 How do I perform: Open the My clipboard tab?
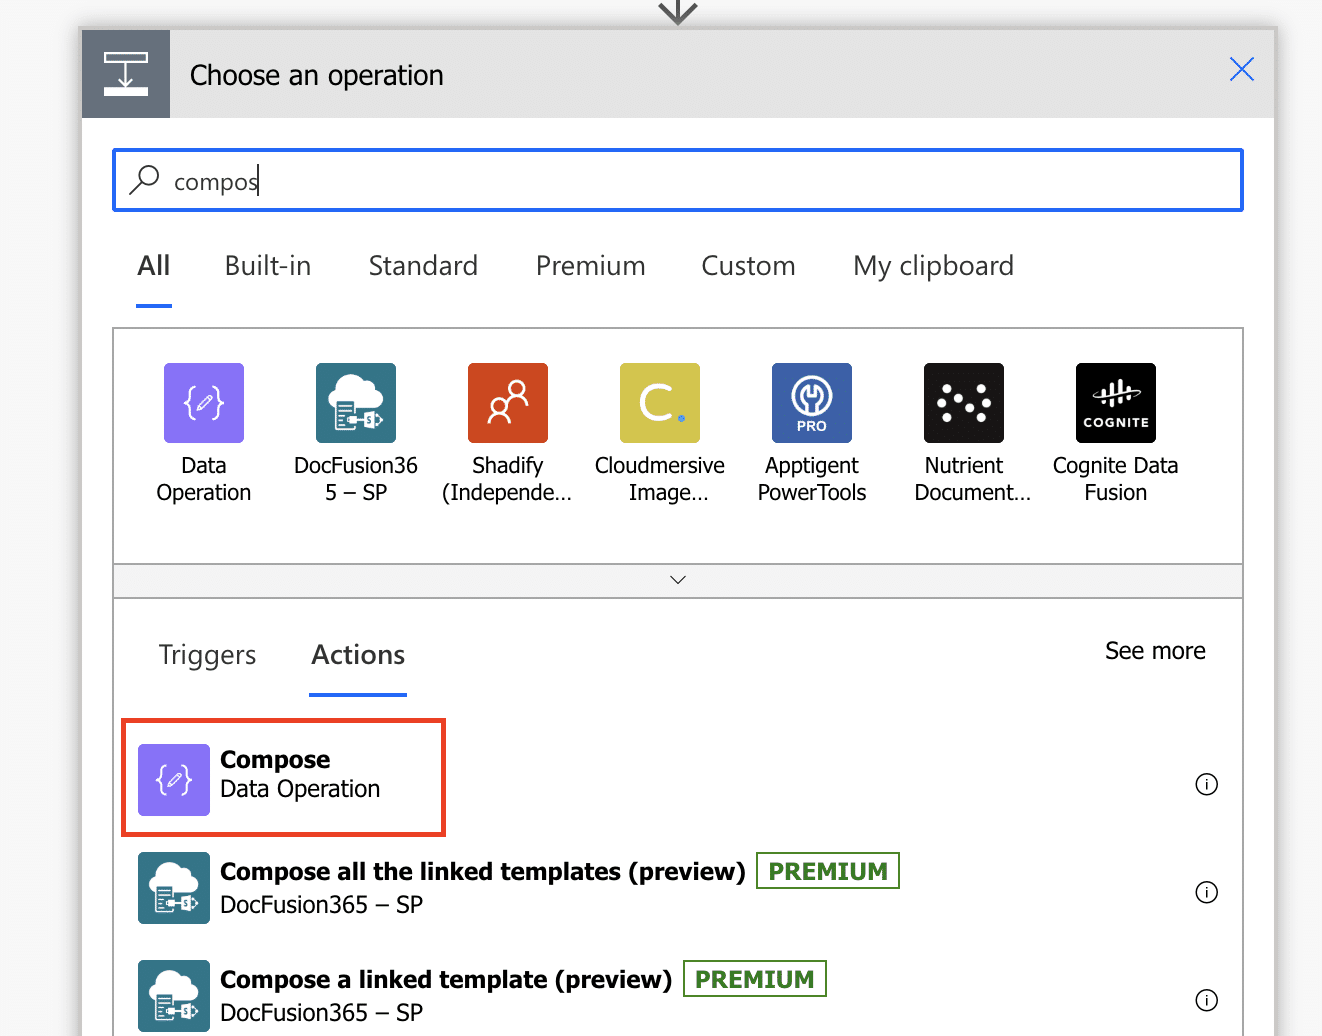933,266
